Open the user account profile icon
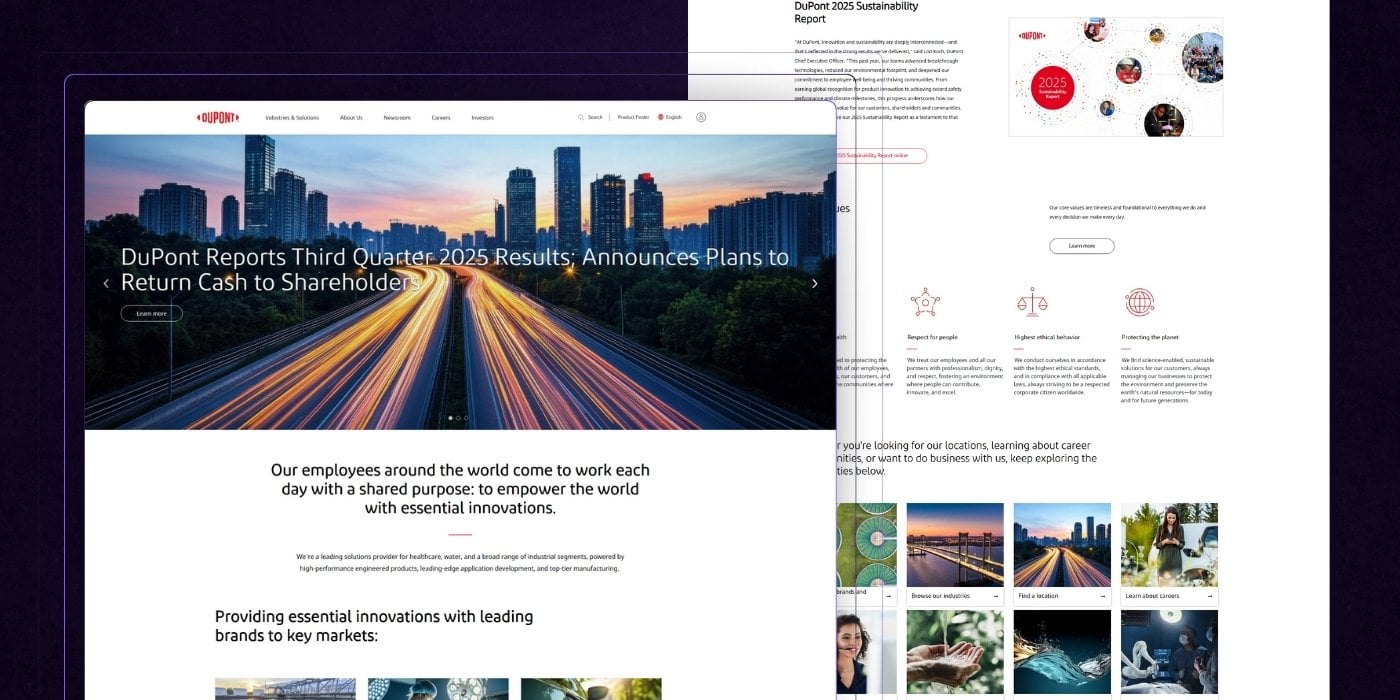The width and height of the screenshot is (1400, 700). coord(701,117)
